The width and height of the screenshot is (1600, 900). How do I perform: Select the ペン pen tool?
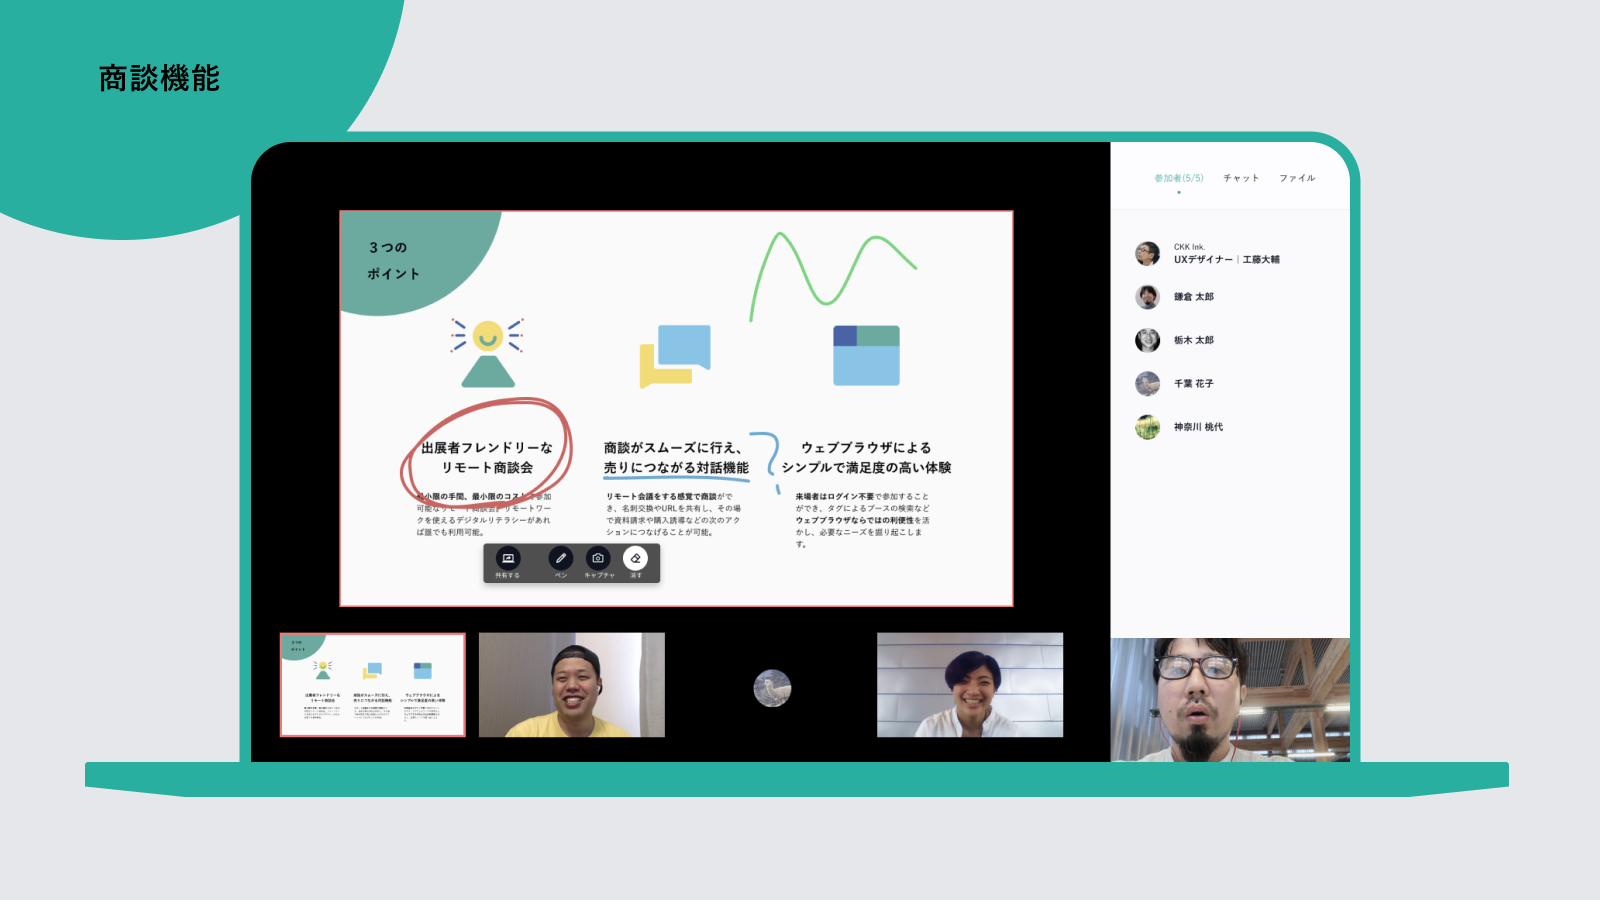(561, 558)
